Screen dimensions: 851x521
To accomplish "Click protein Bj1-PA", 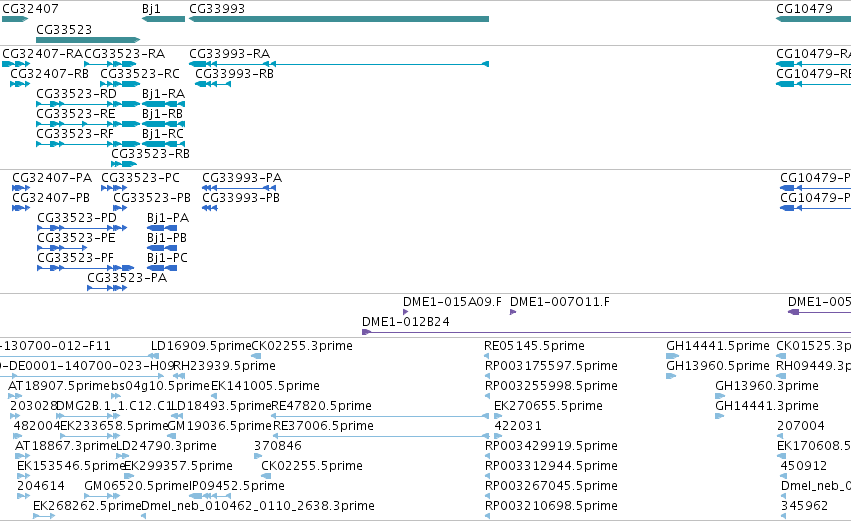I will click(162, 228).
